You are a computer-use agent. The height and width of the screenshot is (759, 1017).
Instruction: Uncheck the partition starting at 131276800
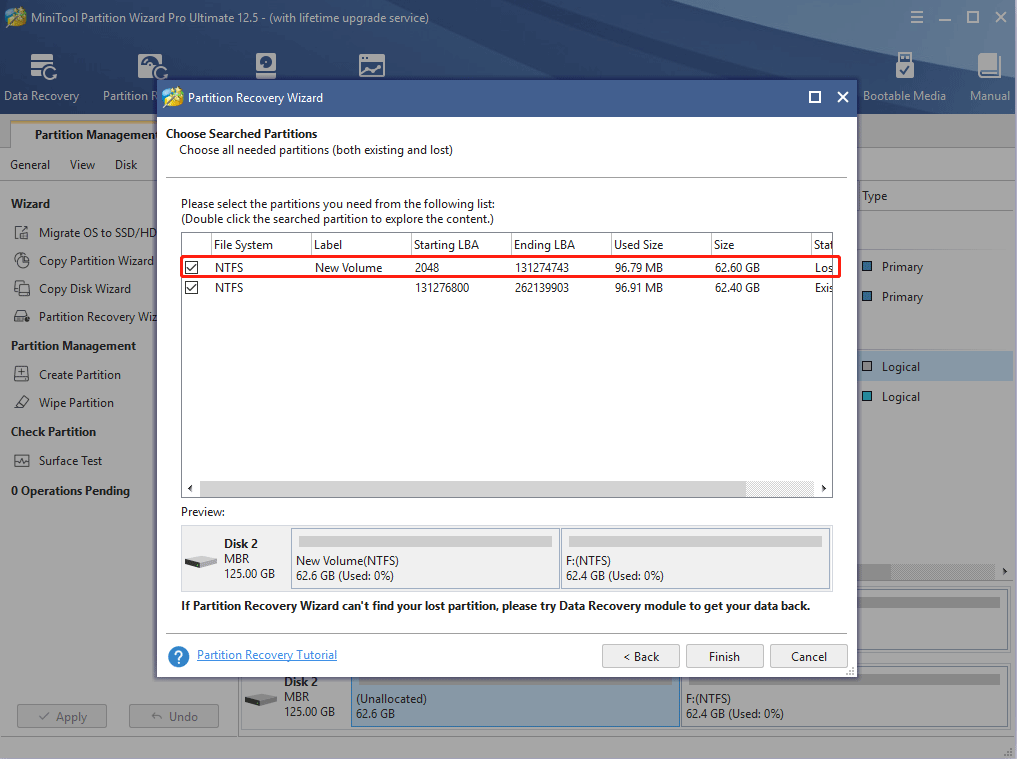(191, 287)
